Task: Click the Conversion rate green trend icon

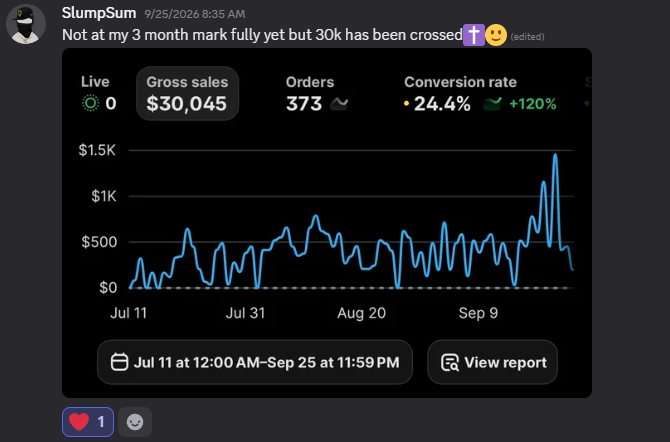Action: 492,104
